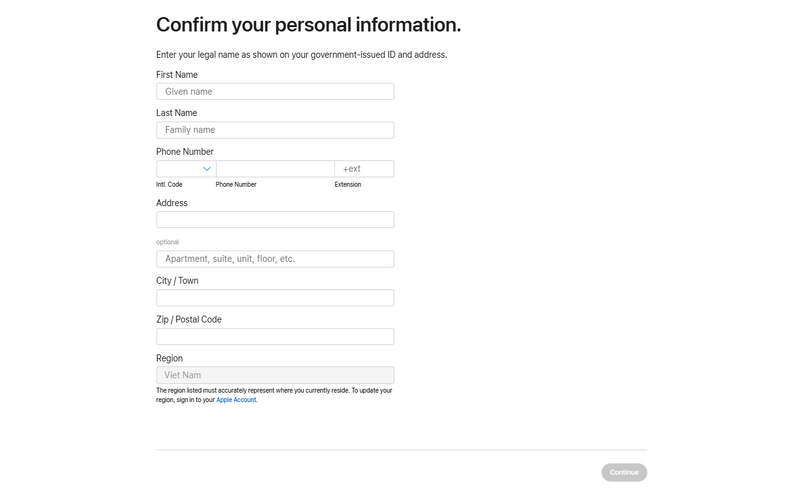Click the +ext extension field

click(364, 169)
